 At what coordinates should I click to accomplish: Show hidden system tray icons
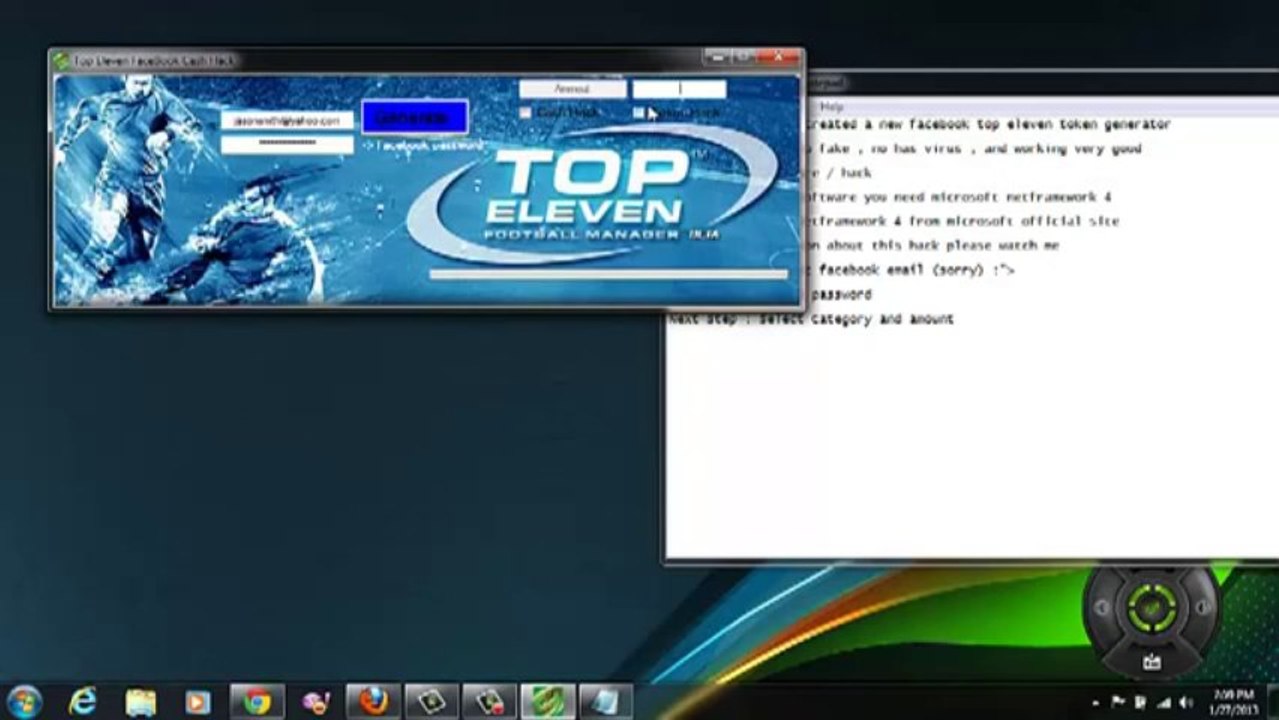pyautogui.click(x=1097, y=702)
